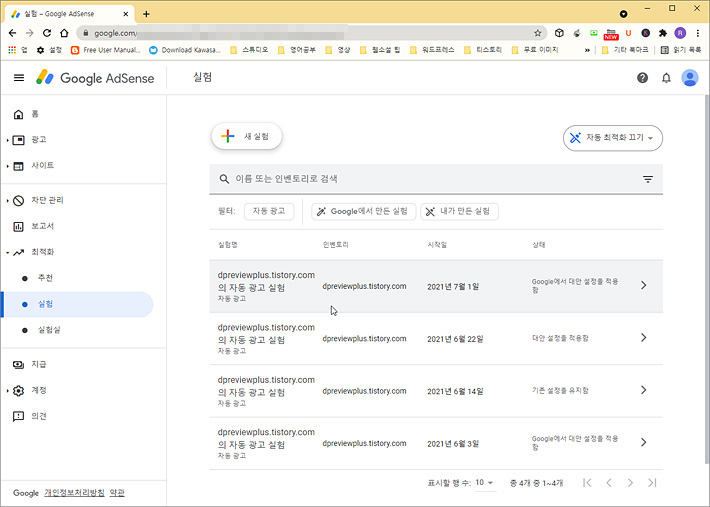Open the rows-per-page 10 dropdown

click(485, 483)
